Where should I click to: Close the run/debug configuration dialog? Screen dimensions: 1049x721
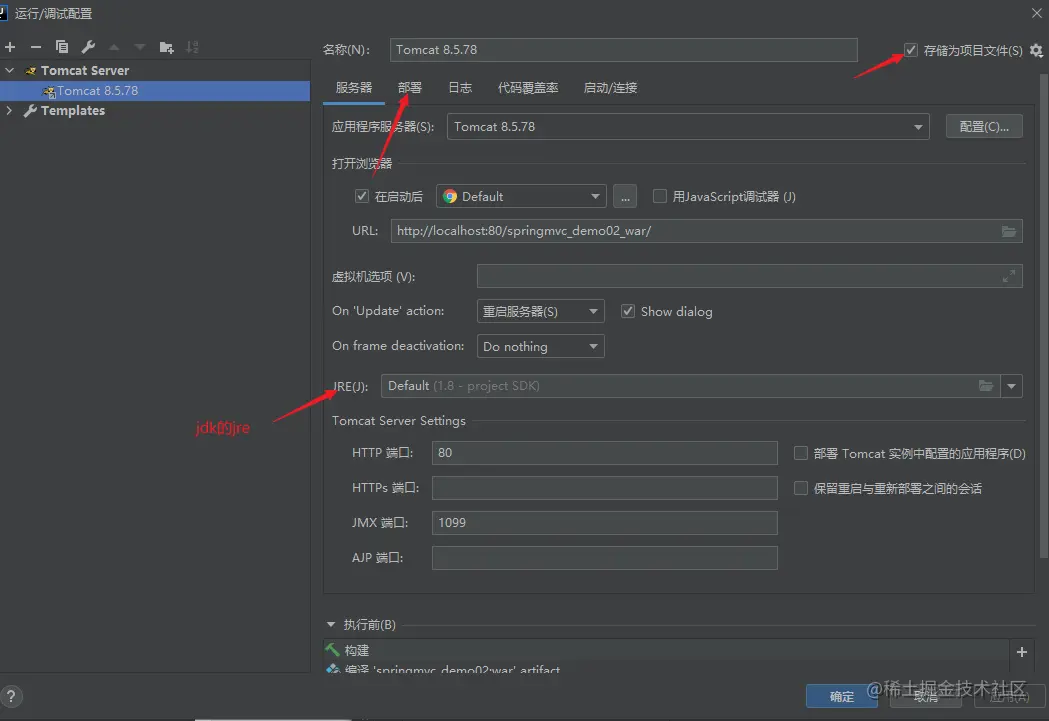pyautogui.click(x=1036, y=13)
